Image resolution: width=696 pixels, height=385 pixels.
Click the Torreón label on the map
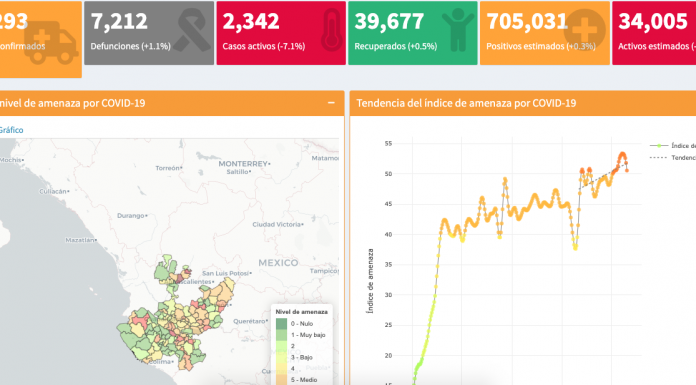click(168, 168)
